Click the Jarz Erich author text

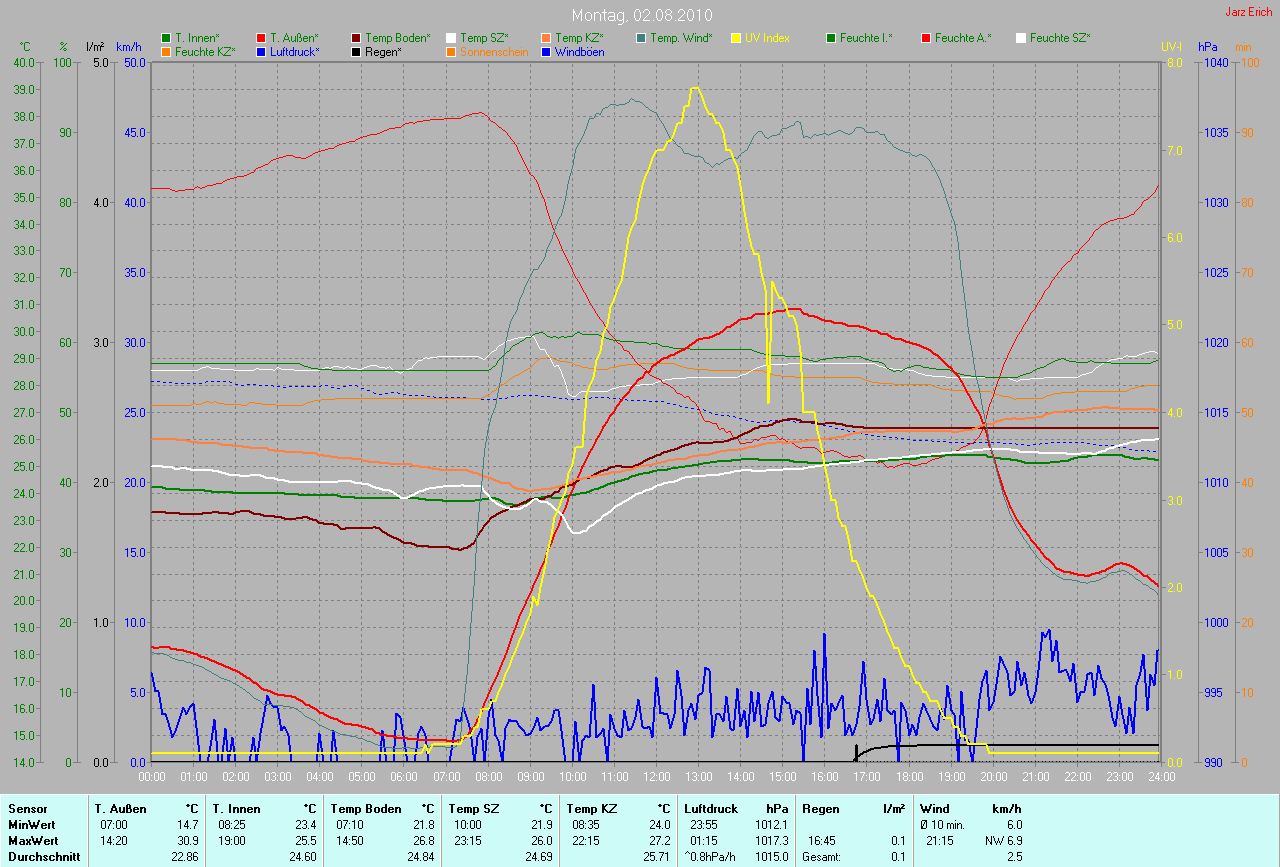pos(1249,12)
